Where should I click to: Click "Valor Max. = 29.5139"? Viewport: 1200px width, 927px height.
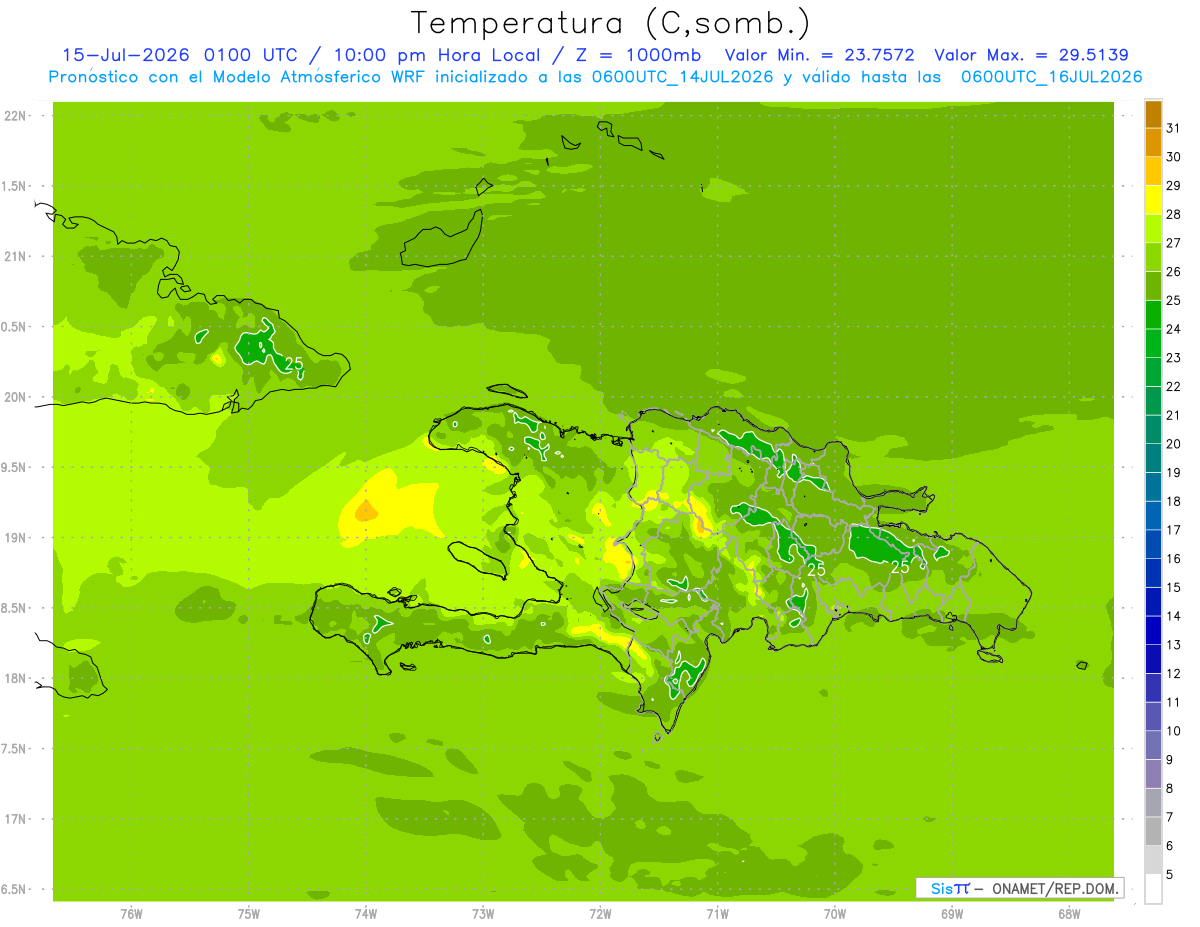coord(1033,56)
